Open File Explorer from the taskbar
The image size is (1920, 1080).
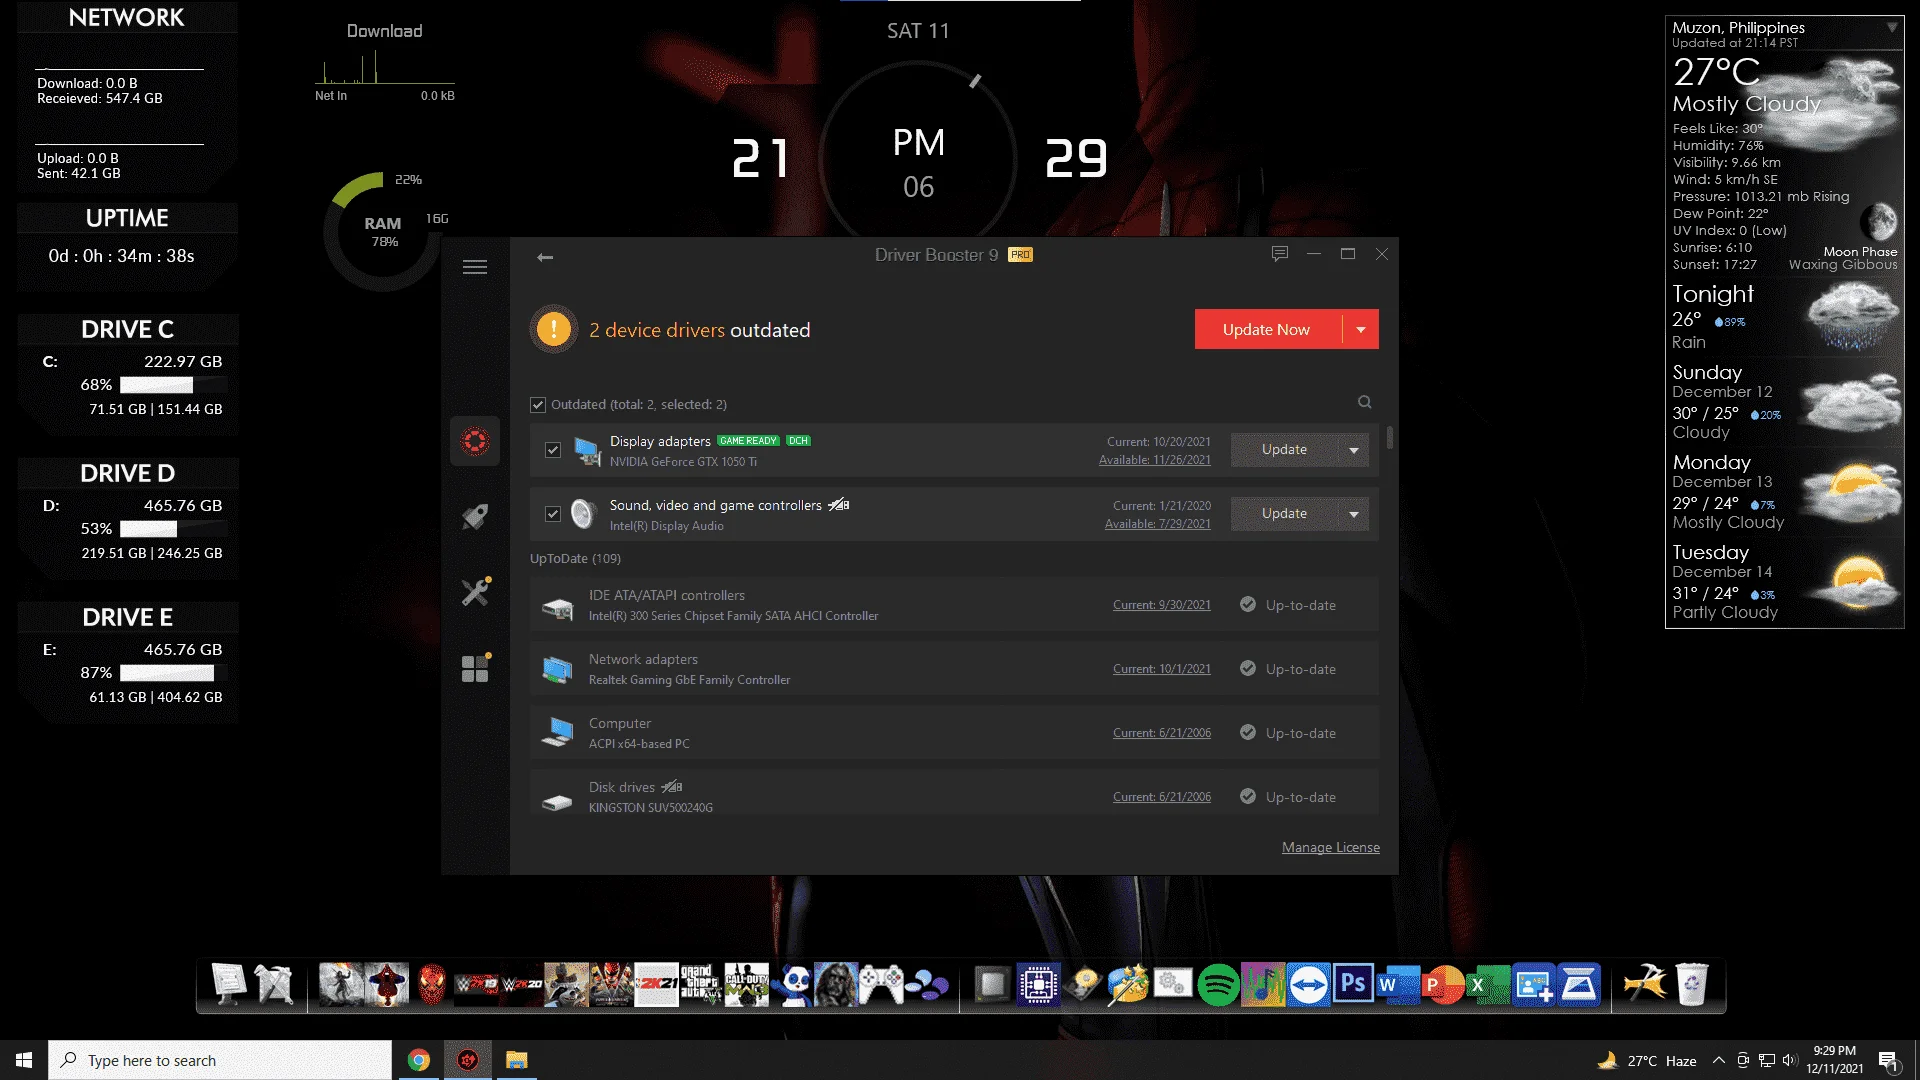516,1060
